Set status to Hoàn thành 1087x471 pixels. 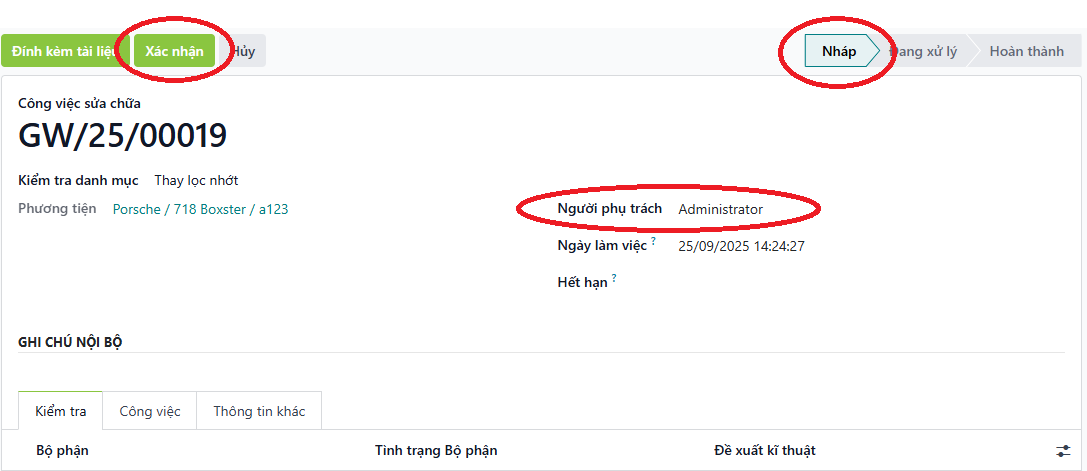[1026, 51]
